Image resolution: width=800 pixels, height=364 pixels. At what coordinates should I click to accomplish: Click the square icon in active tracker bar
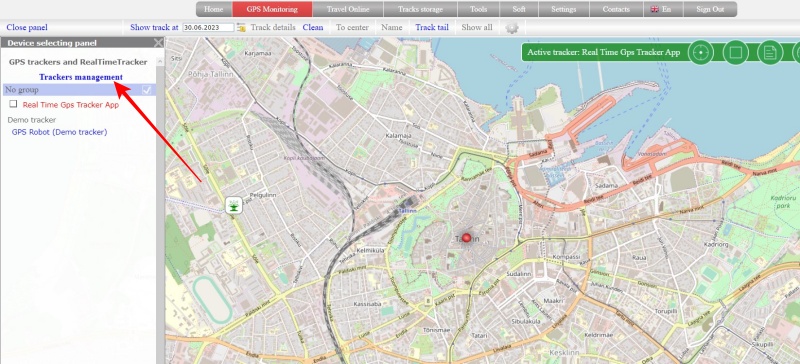(x=735, y=52)
